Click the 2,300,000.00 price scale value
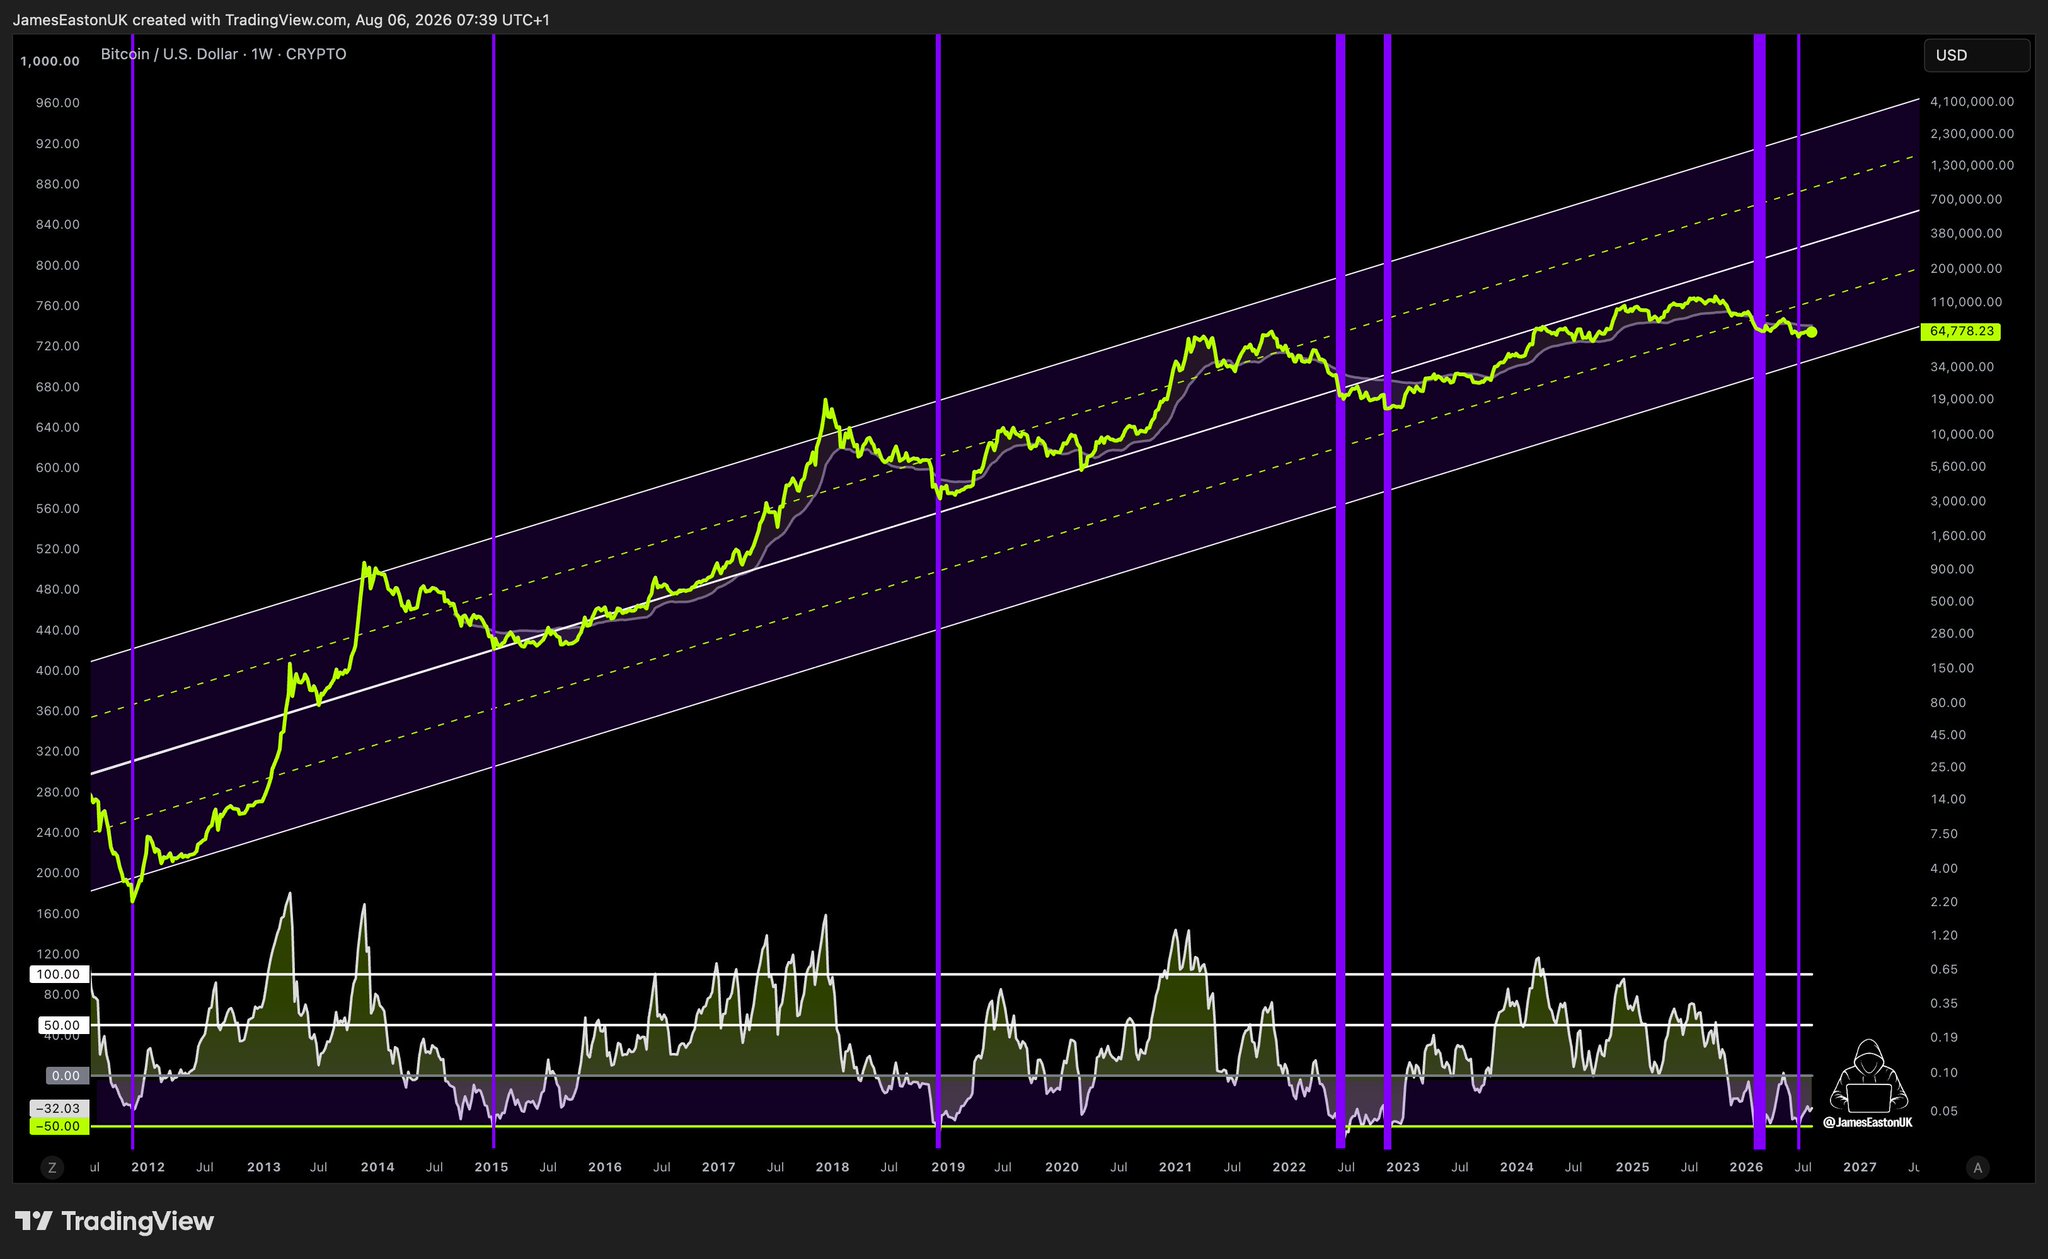Screen dimensions: 2048x1259 coord(1972,134)
